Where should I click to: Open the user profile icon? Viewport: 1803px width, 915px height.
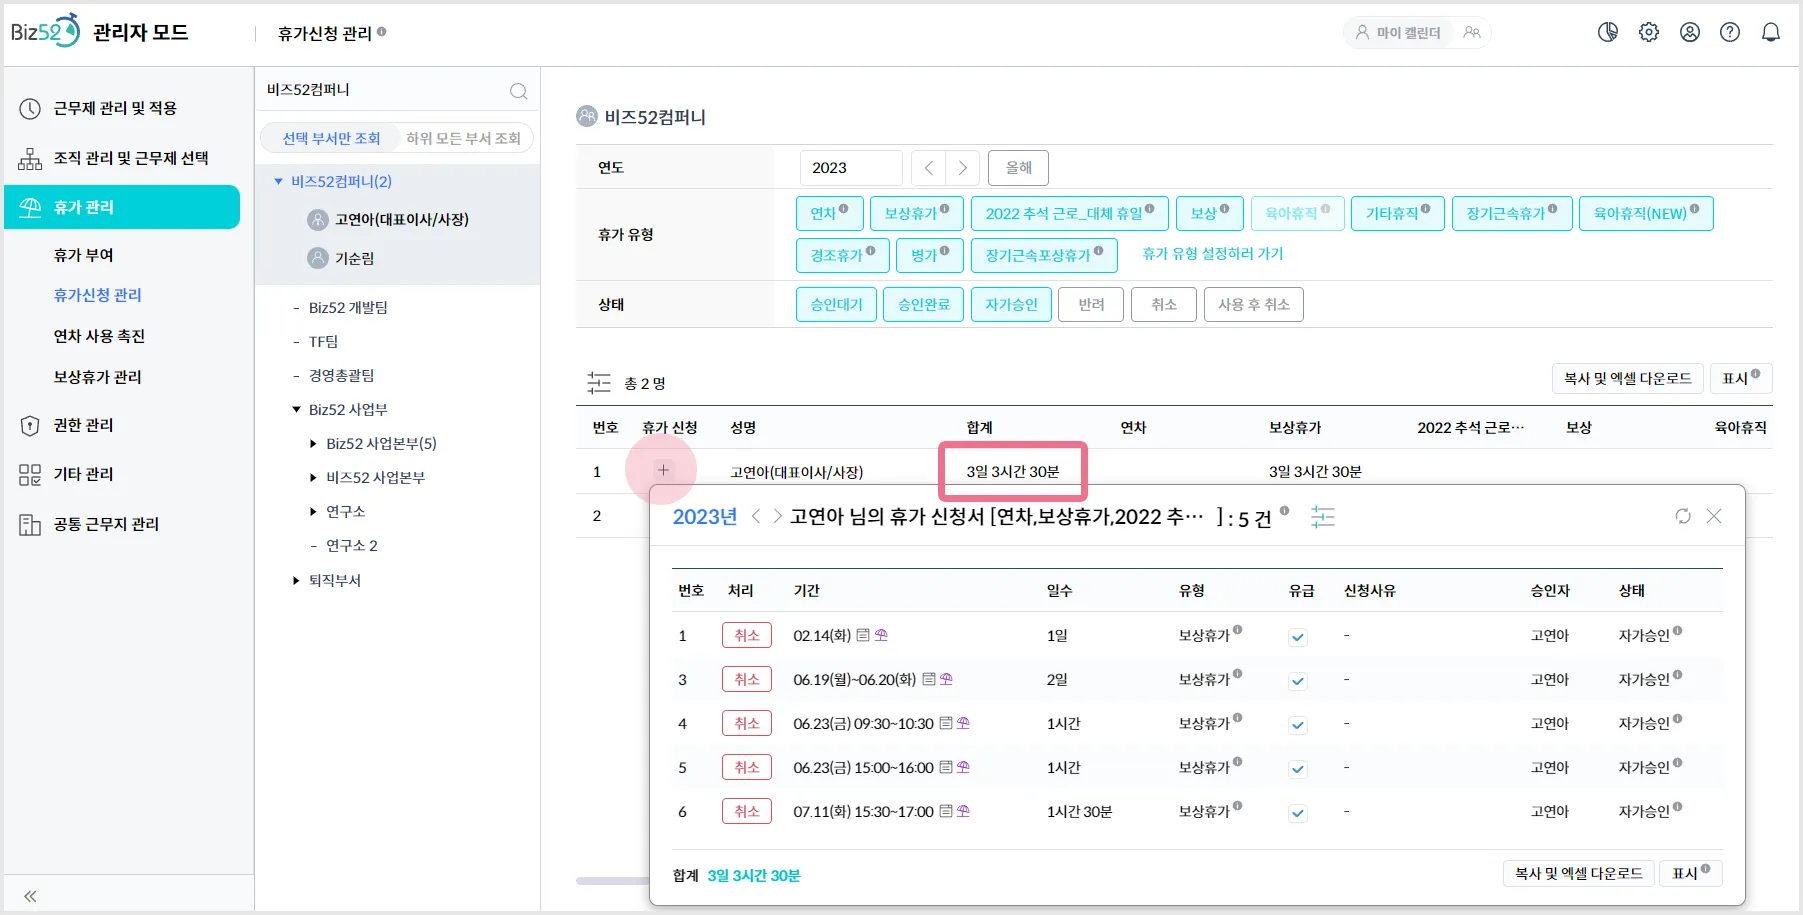pyautogui.click(x=1690, y=32)
